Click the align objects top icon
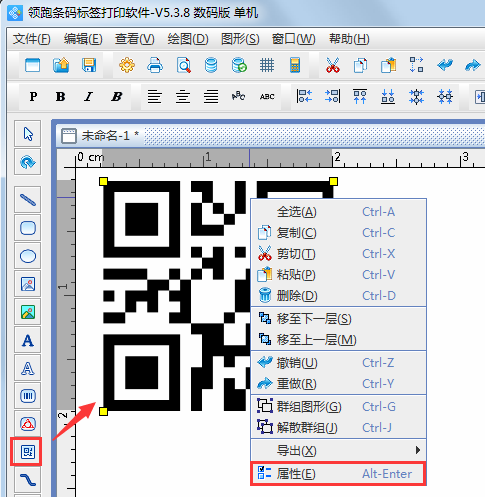Screen dimensions: 485x497 tap(360, 97)
